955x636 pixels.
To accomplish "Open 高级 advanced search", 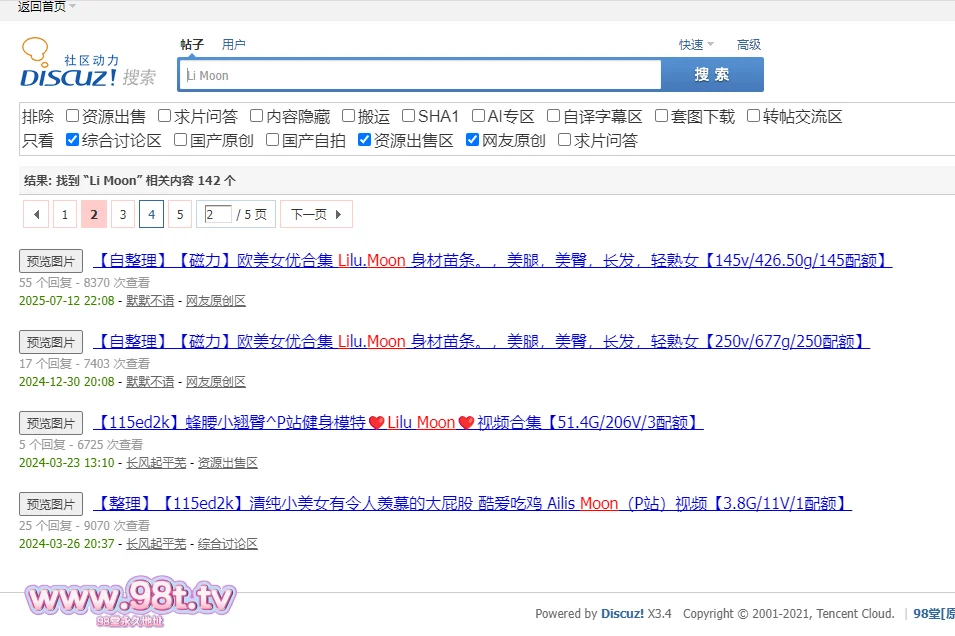I will click(x=748, y=44).
